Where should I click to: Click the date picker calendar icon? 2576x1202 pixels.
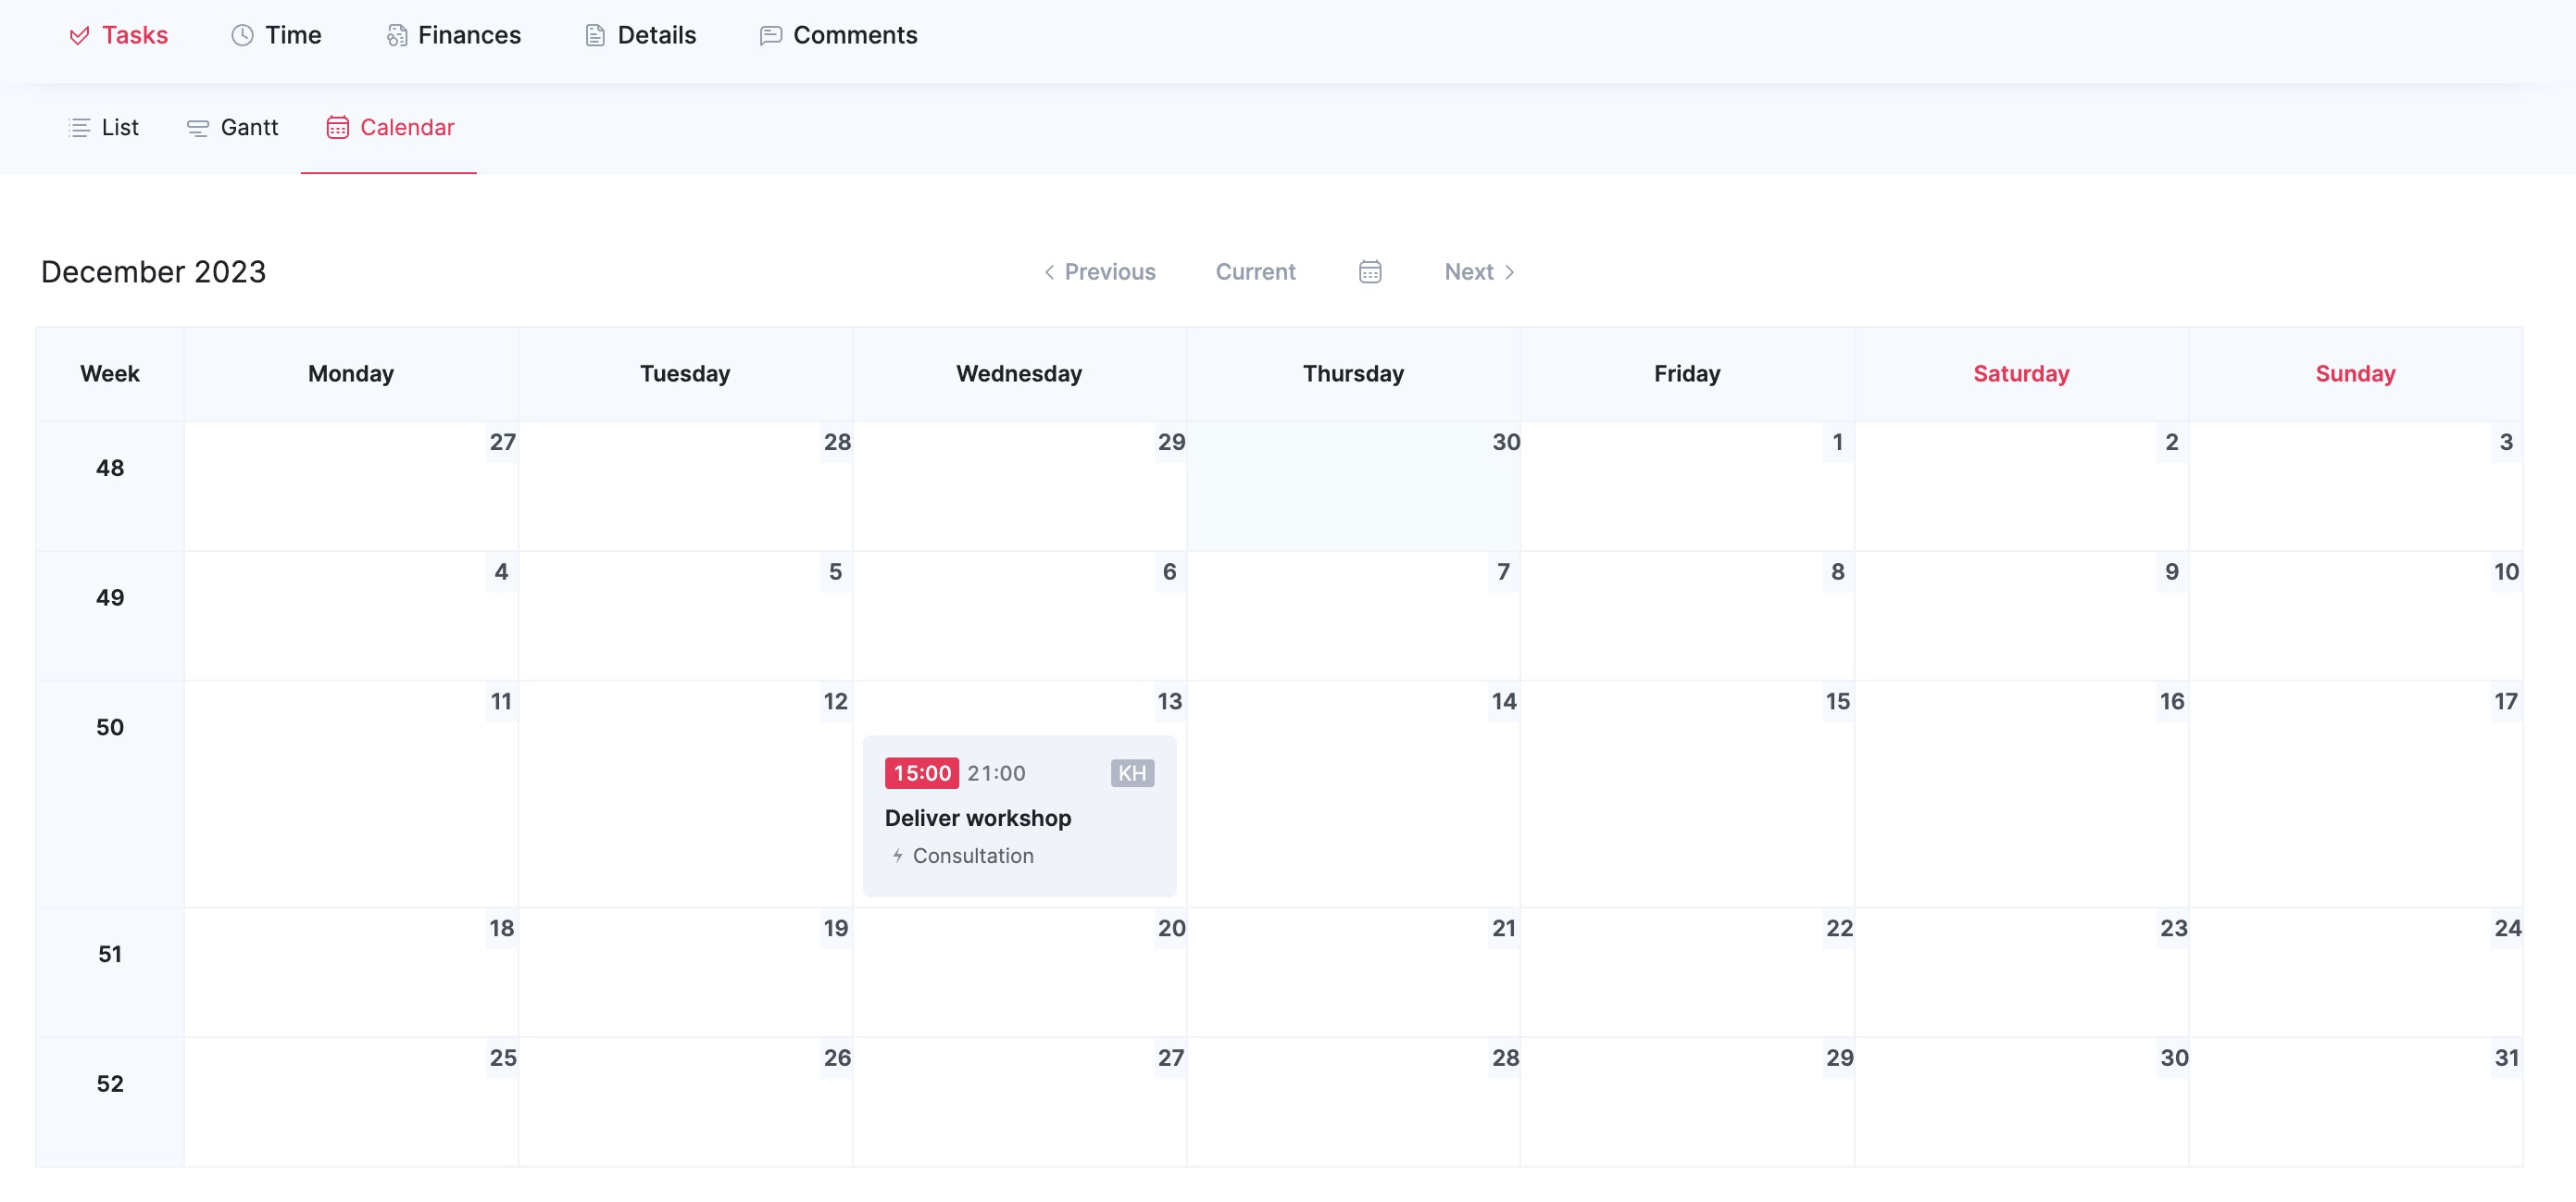coord(1370,272)
